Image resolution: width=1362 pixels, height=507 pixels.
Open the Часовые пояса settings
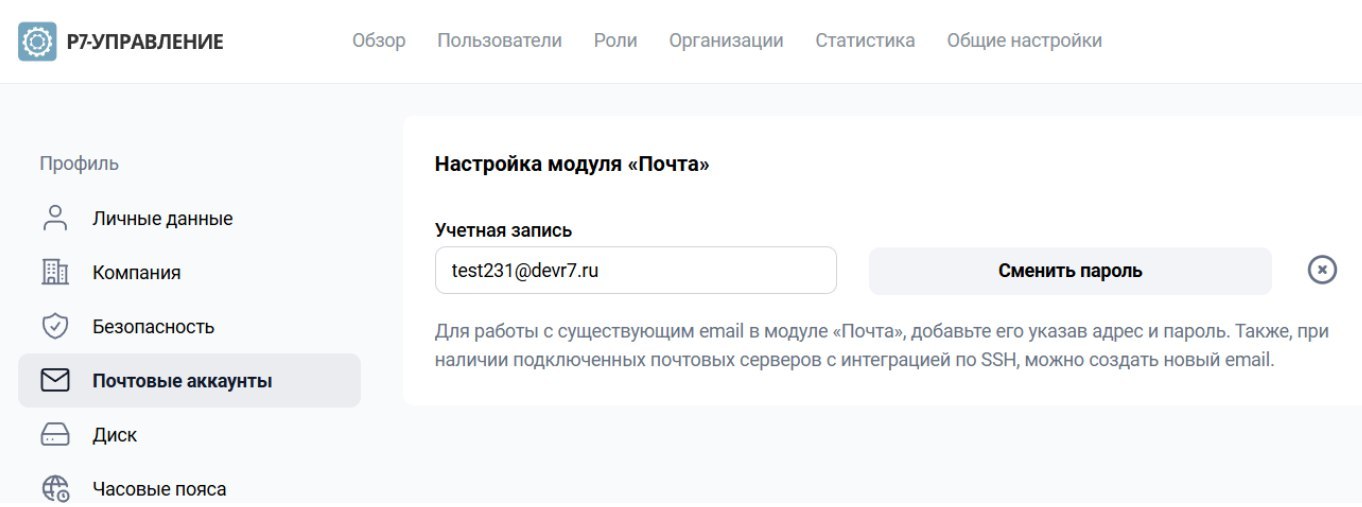click(x=159, y=488)
